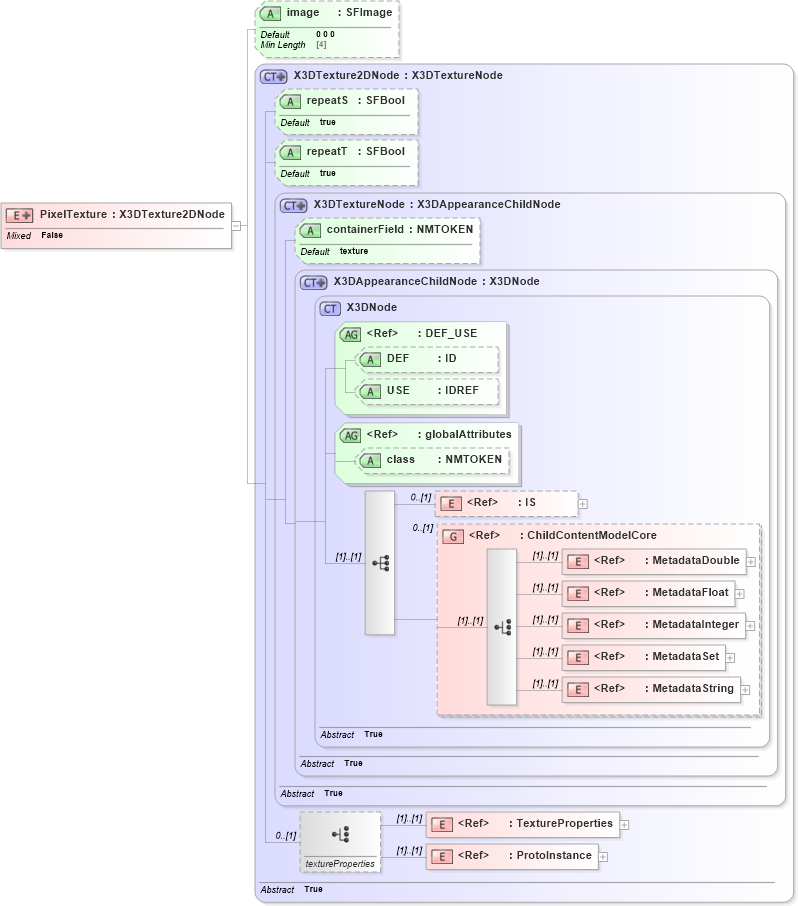Expand the MetadataDouble element
The width and height of the screenshot is (798, 906).
(751, 562)
